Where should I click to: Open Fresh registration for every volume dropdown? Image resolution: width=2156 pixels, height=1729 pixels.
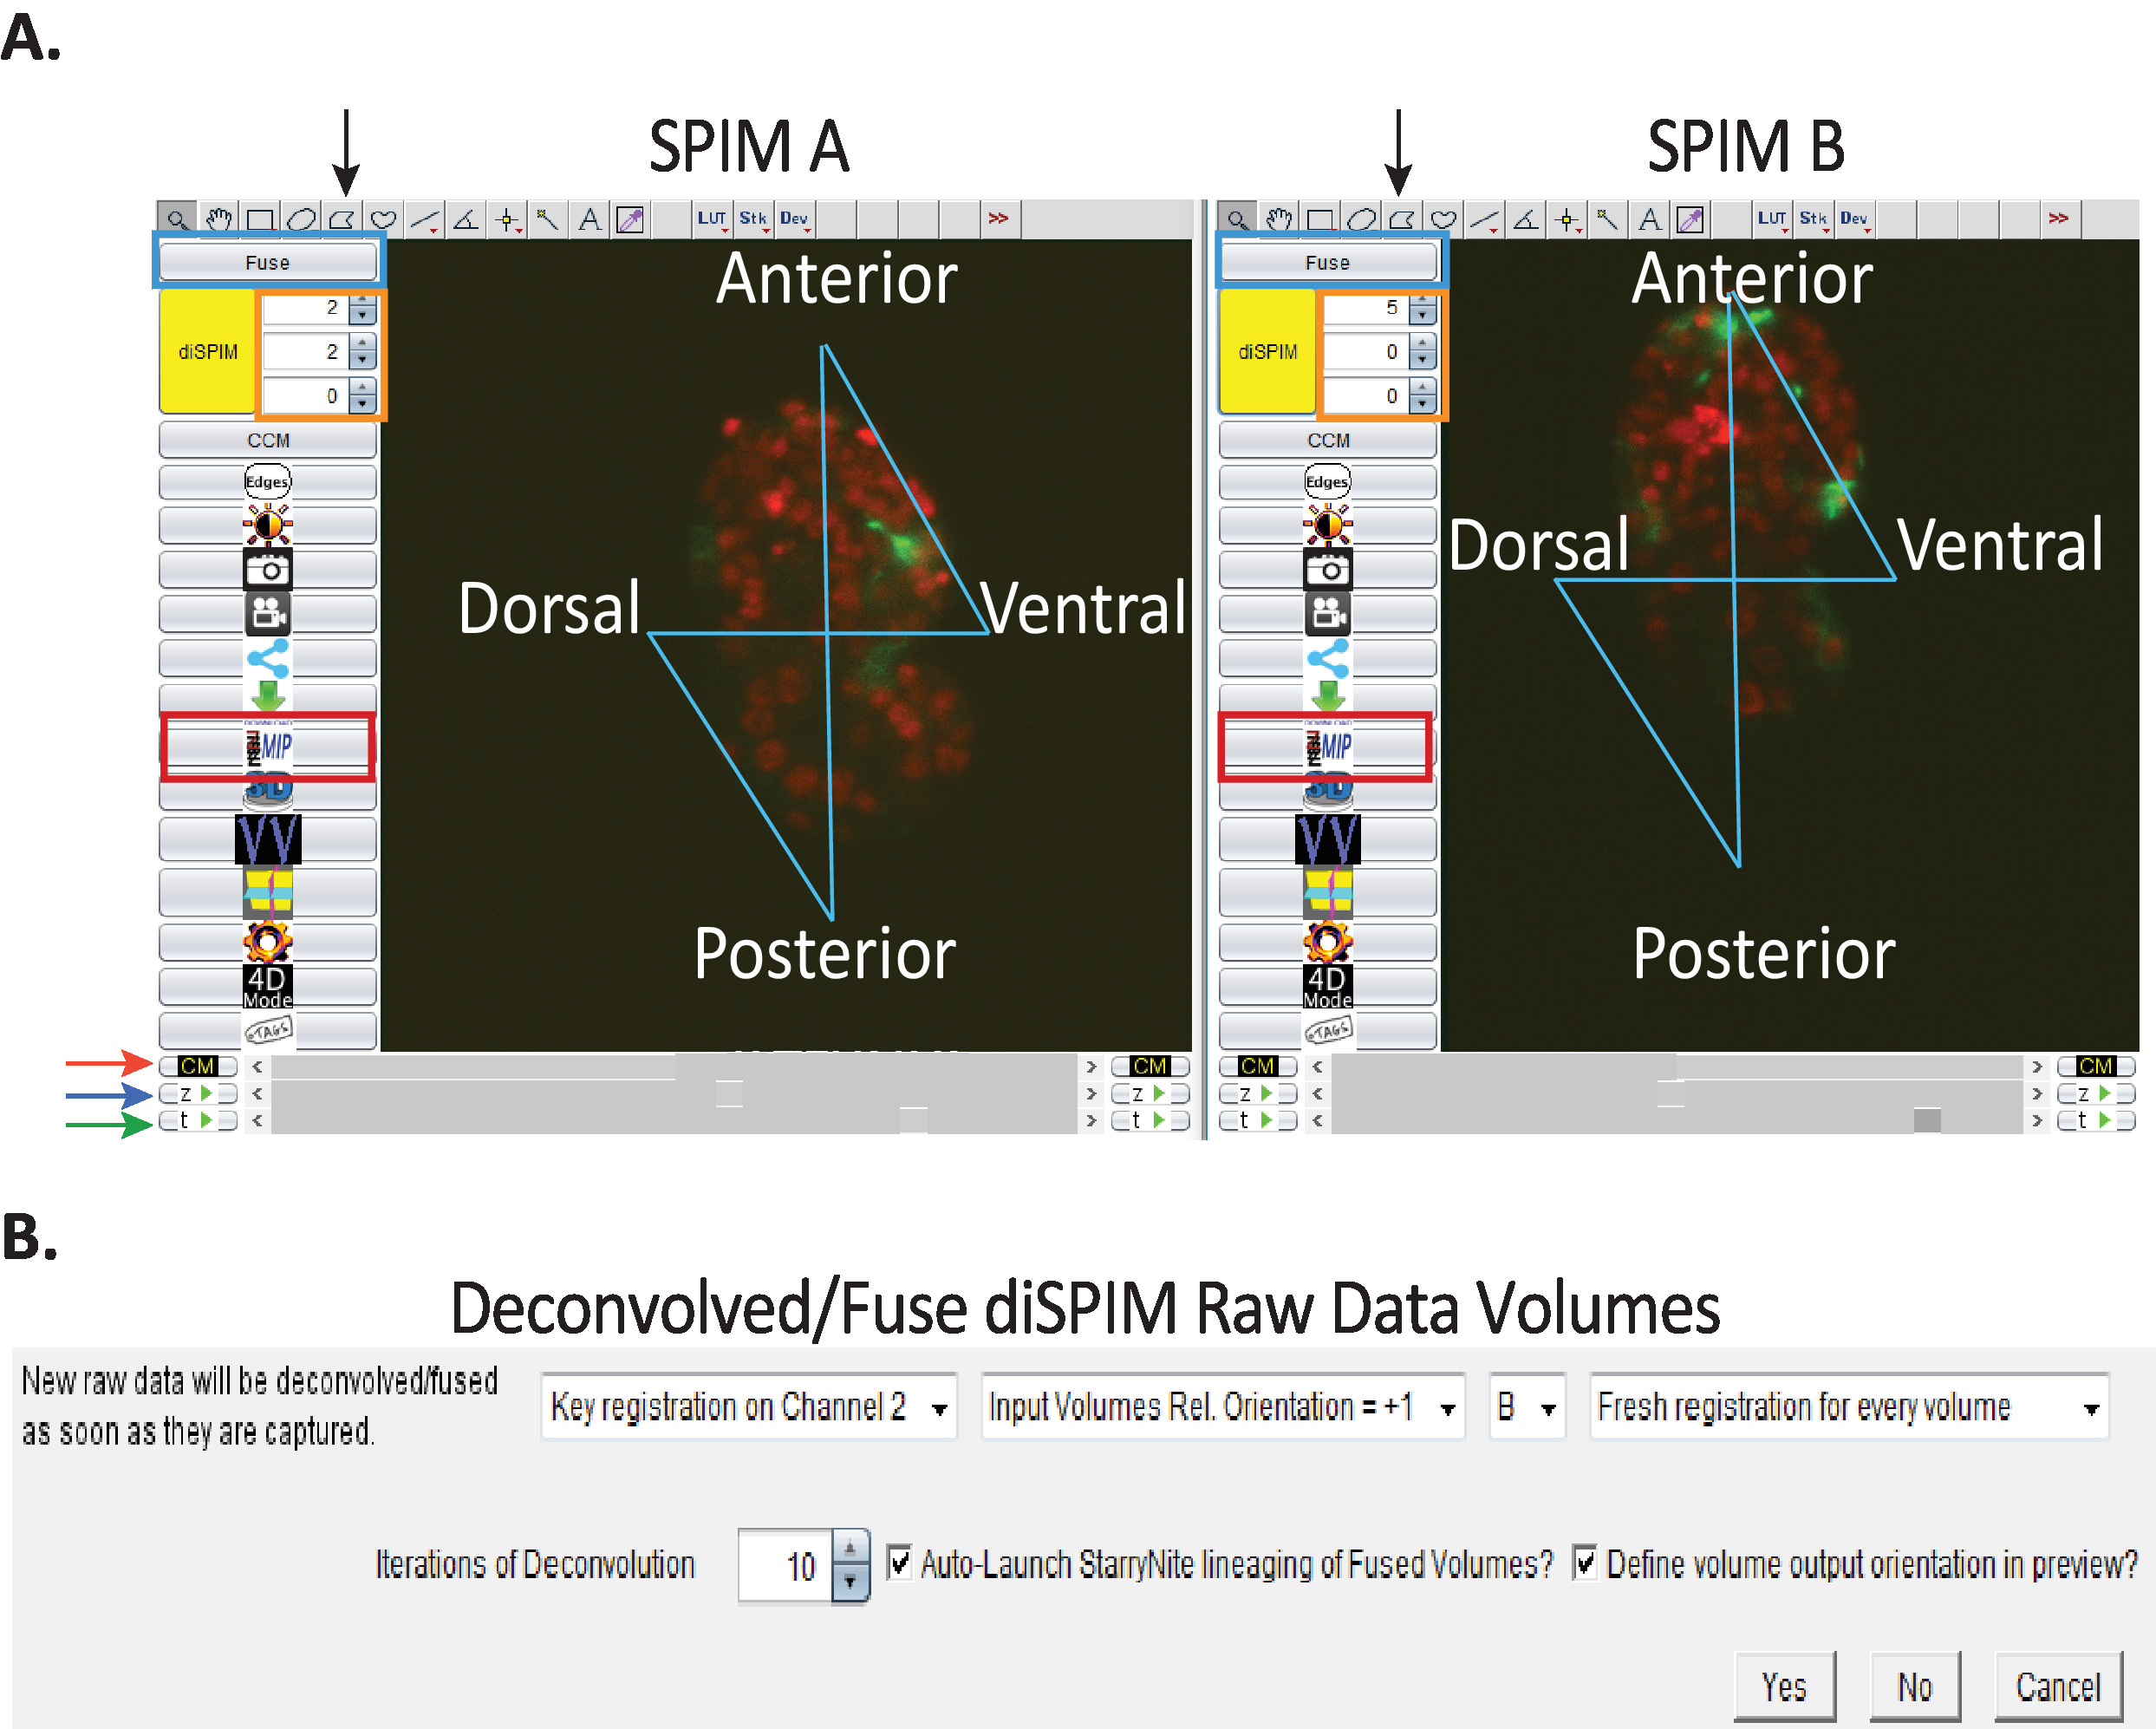pyautogui.click(x=1848, y=1407)
